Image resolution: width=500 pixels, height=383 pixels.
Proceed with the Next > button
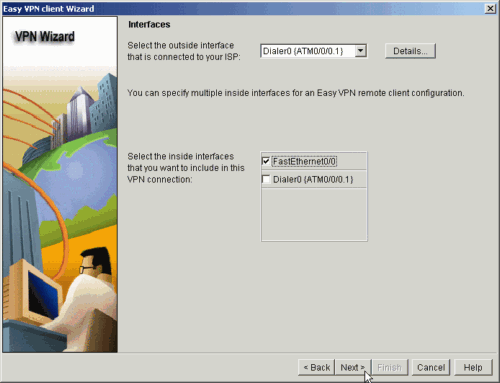click(x=353, y=367)
